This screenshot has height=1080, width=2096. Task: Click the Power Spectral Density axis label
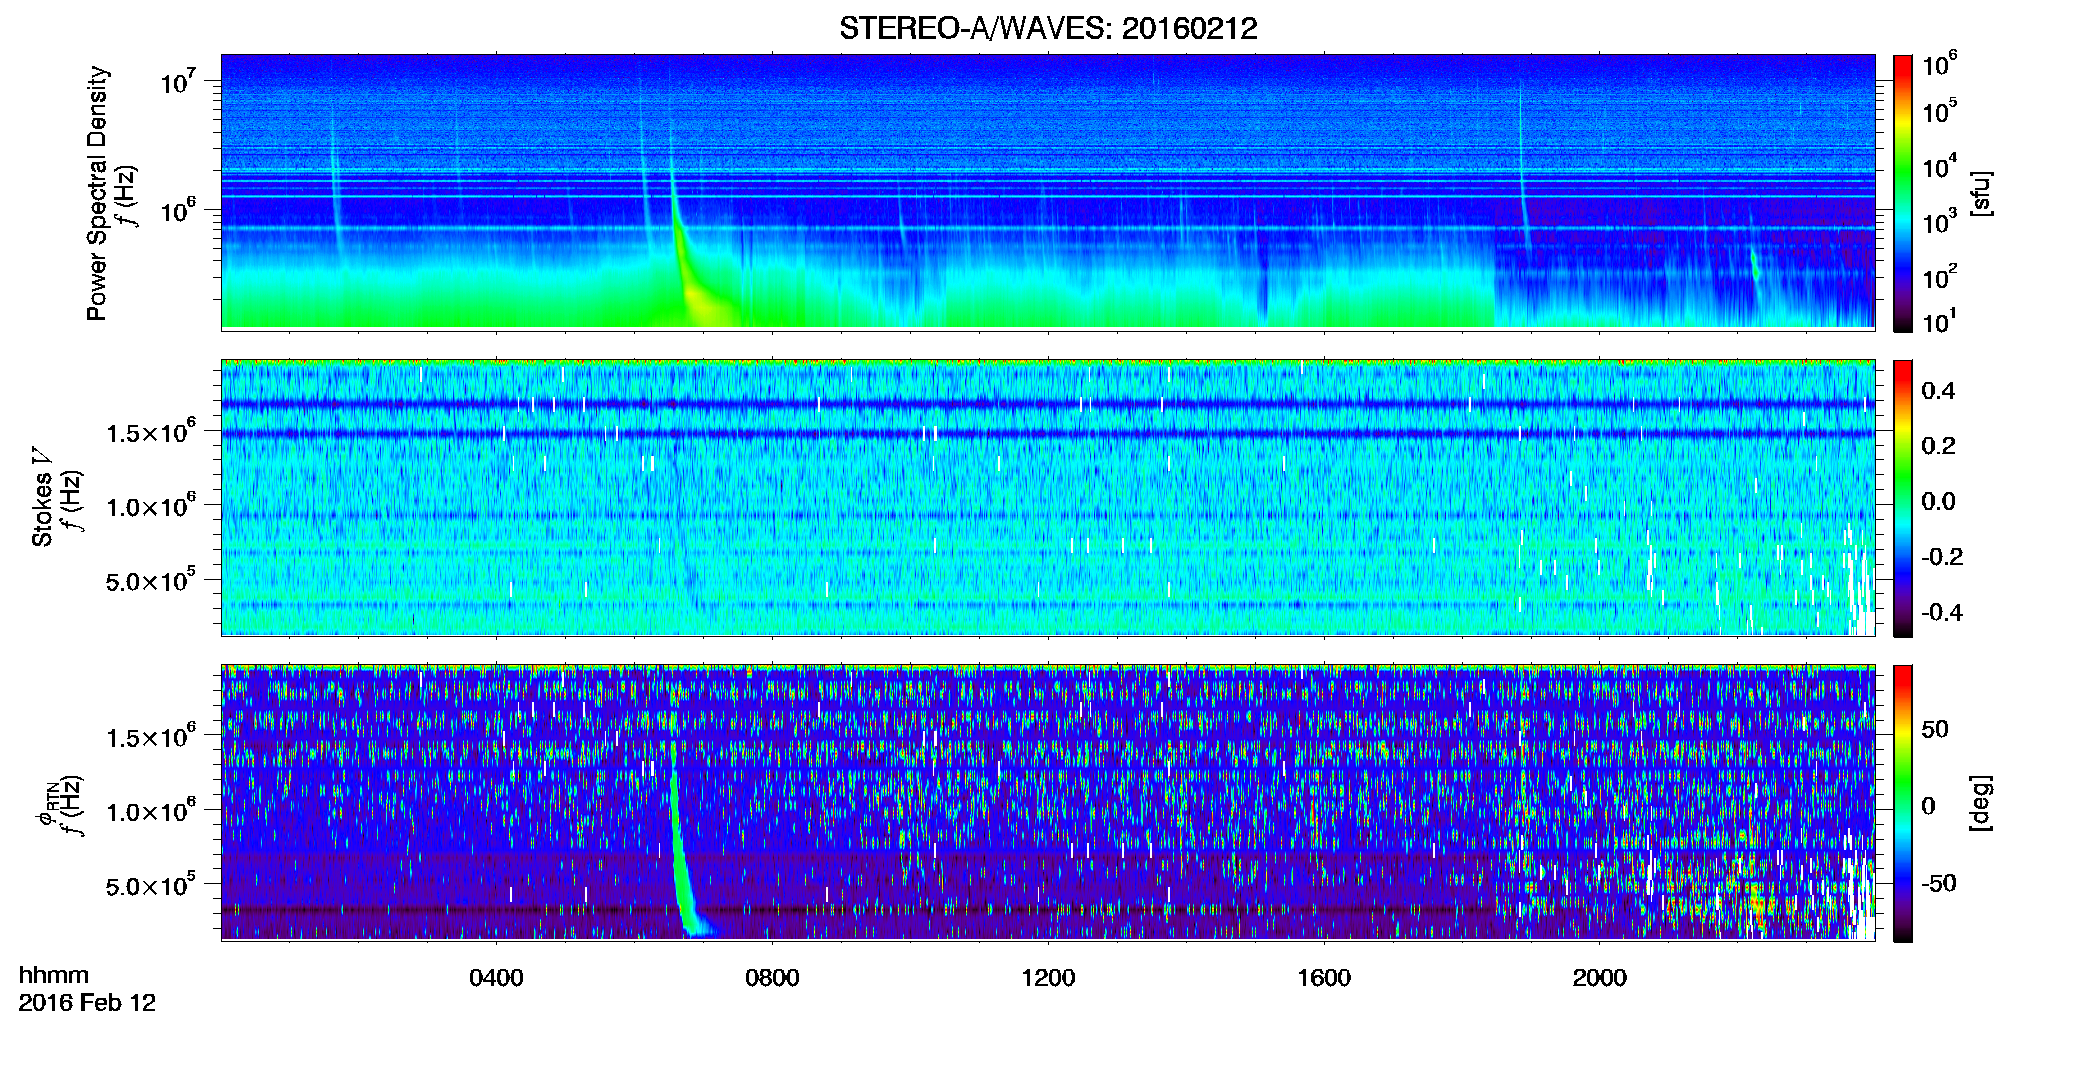(97, 193)
